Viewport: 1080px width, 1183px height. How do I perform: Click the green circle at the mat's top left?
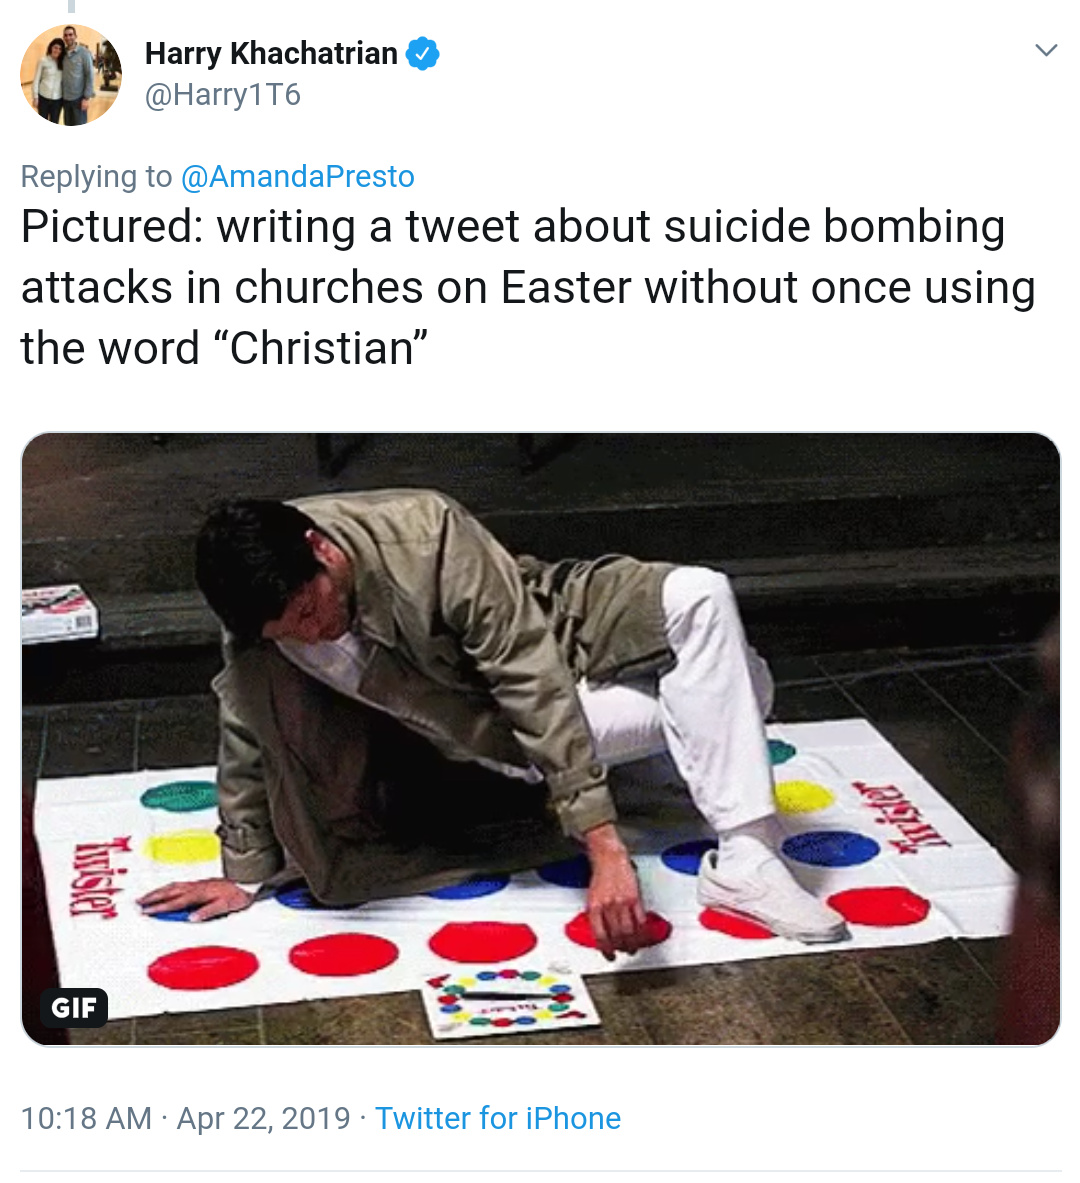pos(180,795)
